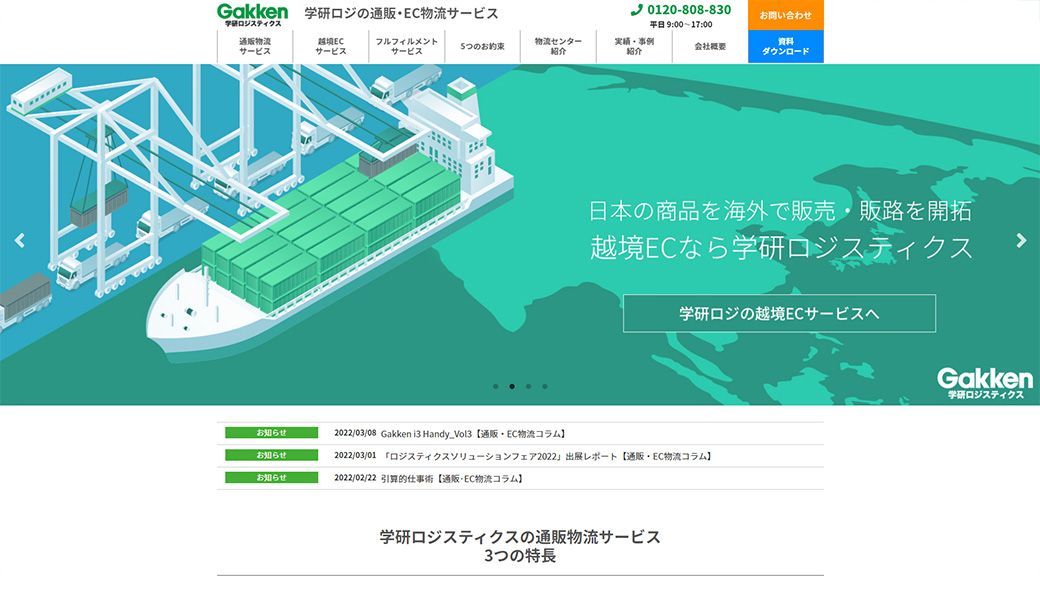
Task: Click the 学研ロジの通販・EC物流サービス header title
Action: coord(401,13)
